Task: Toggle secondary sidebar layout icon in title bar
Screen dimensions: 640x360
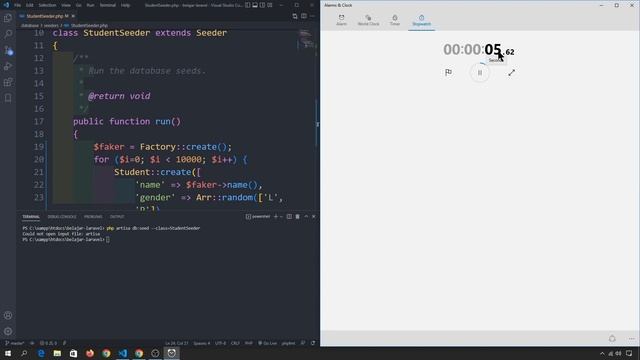Action: click(262, 5)
